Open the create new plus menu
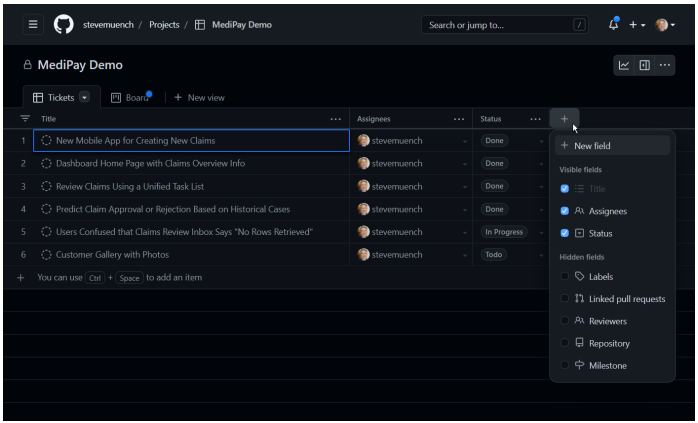The image size is (698, 423). [x=637, y=25]
